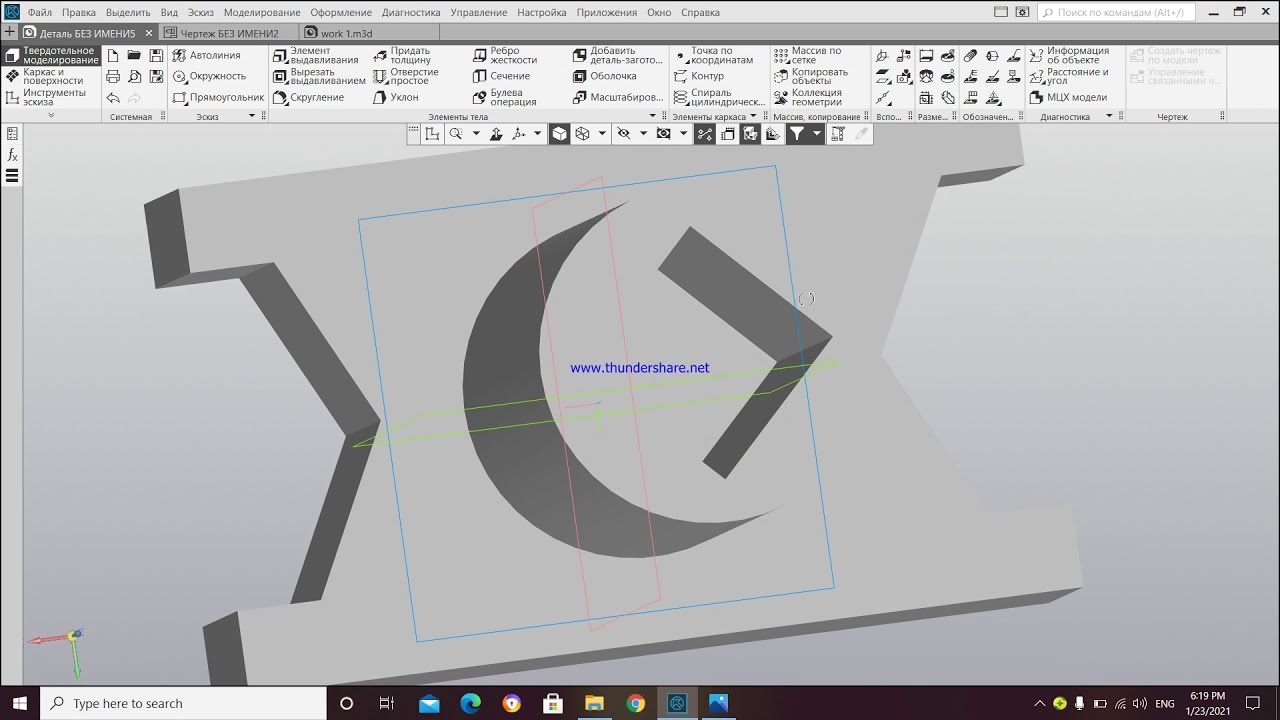Select the Оболочка shell tool

(605, 77)
